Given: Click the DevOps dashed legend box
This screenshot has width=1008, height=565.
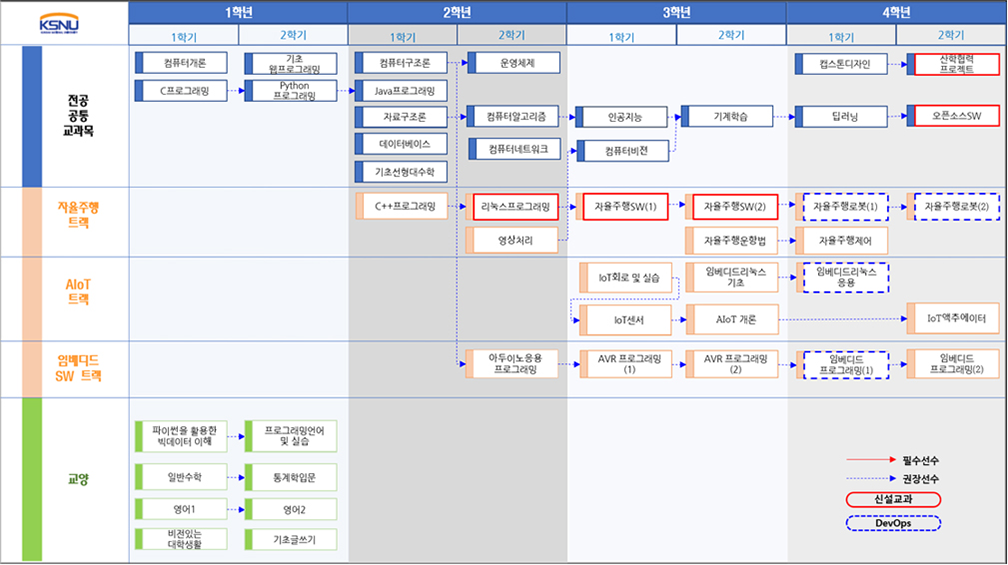Looking at the screenshot, I should pos(892,523).
